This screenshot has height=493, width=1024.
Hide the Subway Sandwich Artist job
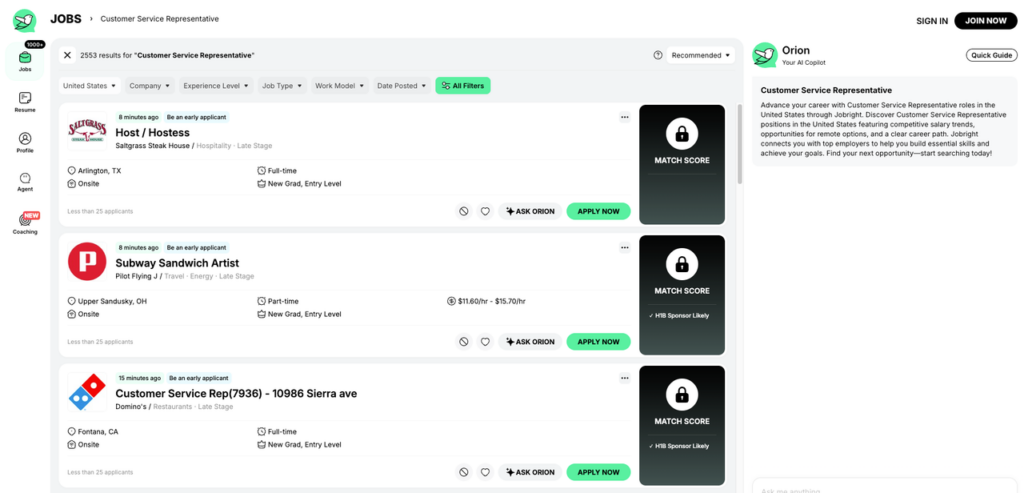click(x=464, y=342)
